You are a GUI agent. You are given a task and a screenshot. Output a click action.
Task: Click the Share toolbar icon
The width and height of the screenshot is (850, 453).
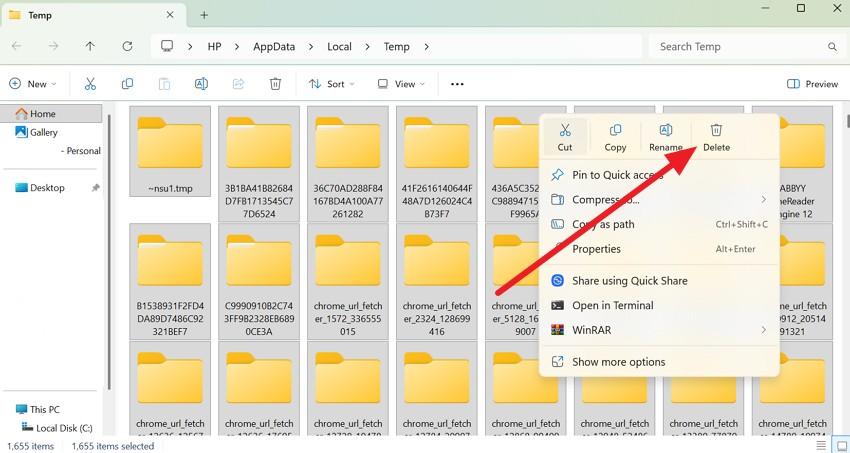pos(238,84)
